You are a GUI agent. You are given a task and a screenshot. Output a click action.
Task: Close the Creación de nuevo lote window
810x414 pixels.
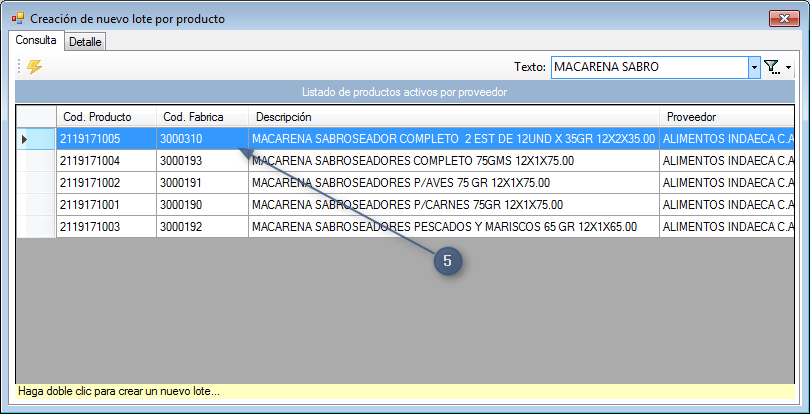784,19
